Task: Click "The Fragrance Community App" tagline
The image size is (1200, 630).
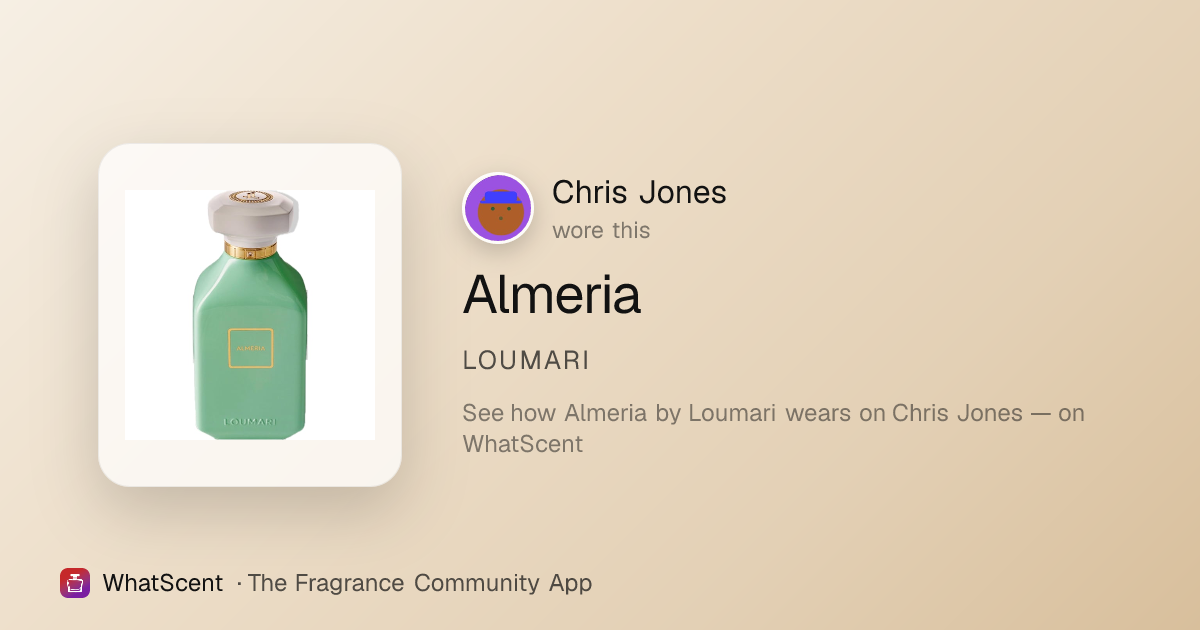Action: pyautogui.click(x=419, y=583)
